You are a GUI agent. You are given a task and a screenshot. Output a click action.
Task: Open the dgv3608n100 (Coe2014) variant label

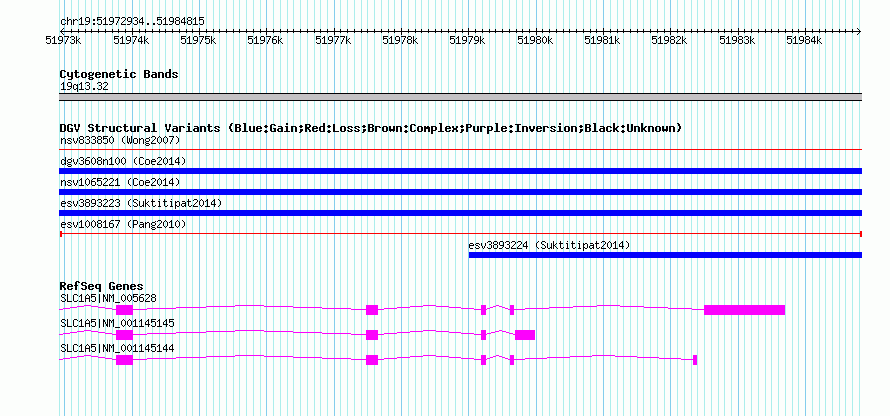click(123, 161)
